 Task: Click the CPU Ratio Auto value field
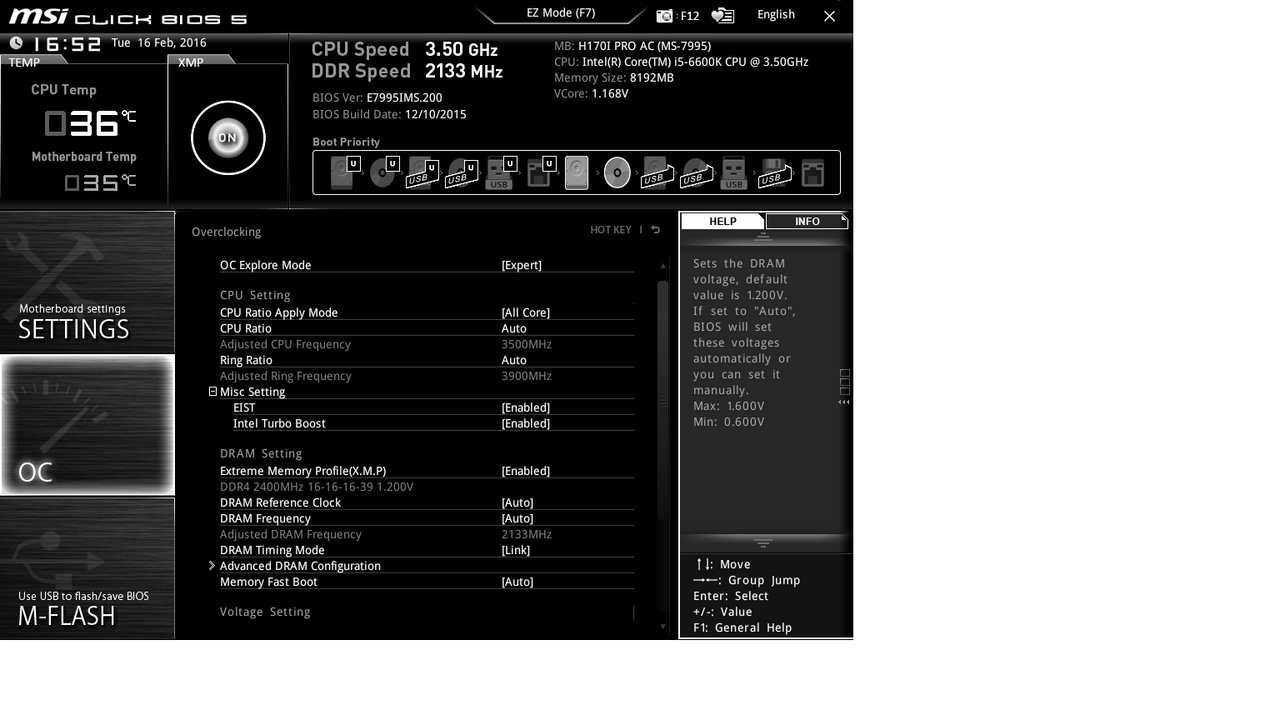click(x=514, y=329)
